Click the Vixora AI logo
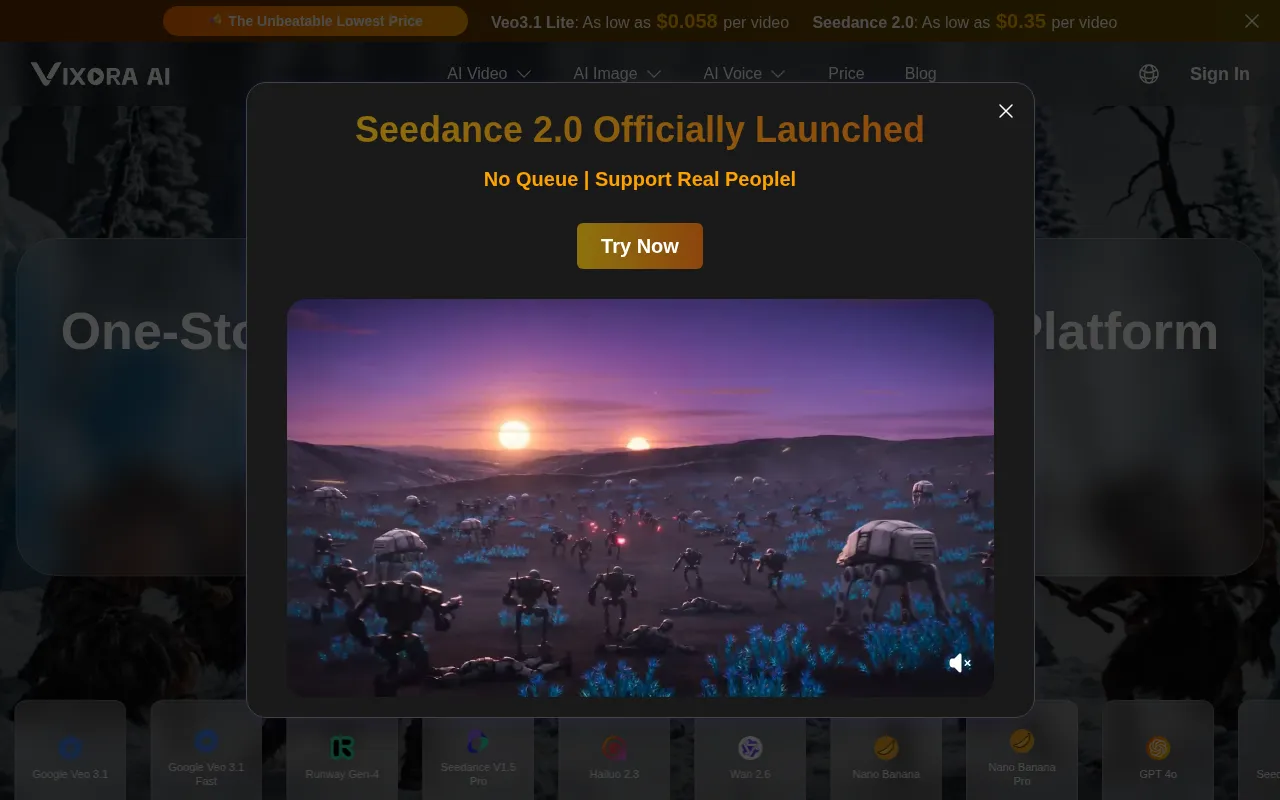The image size is (1280, 800). coord(100,74)
